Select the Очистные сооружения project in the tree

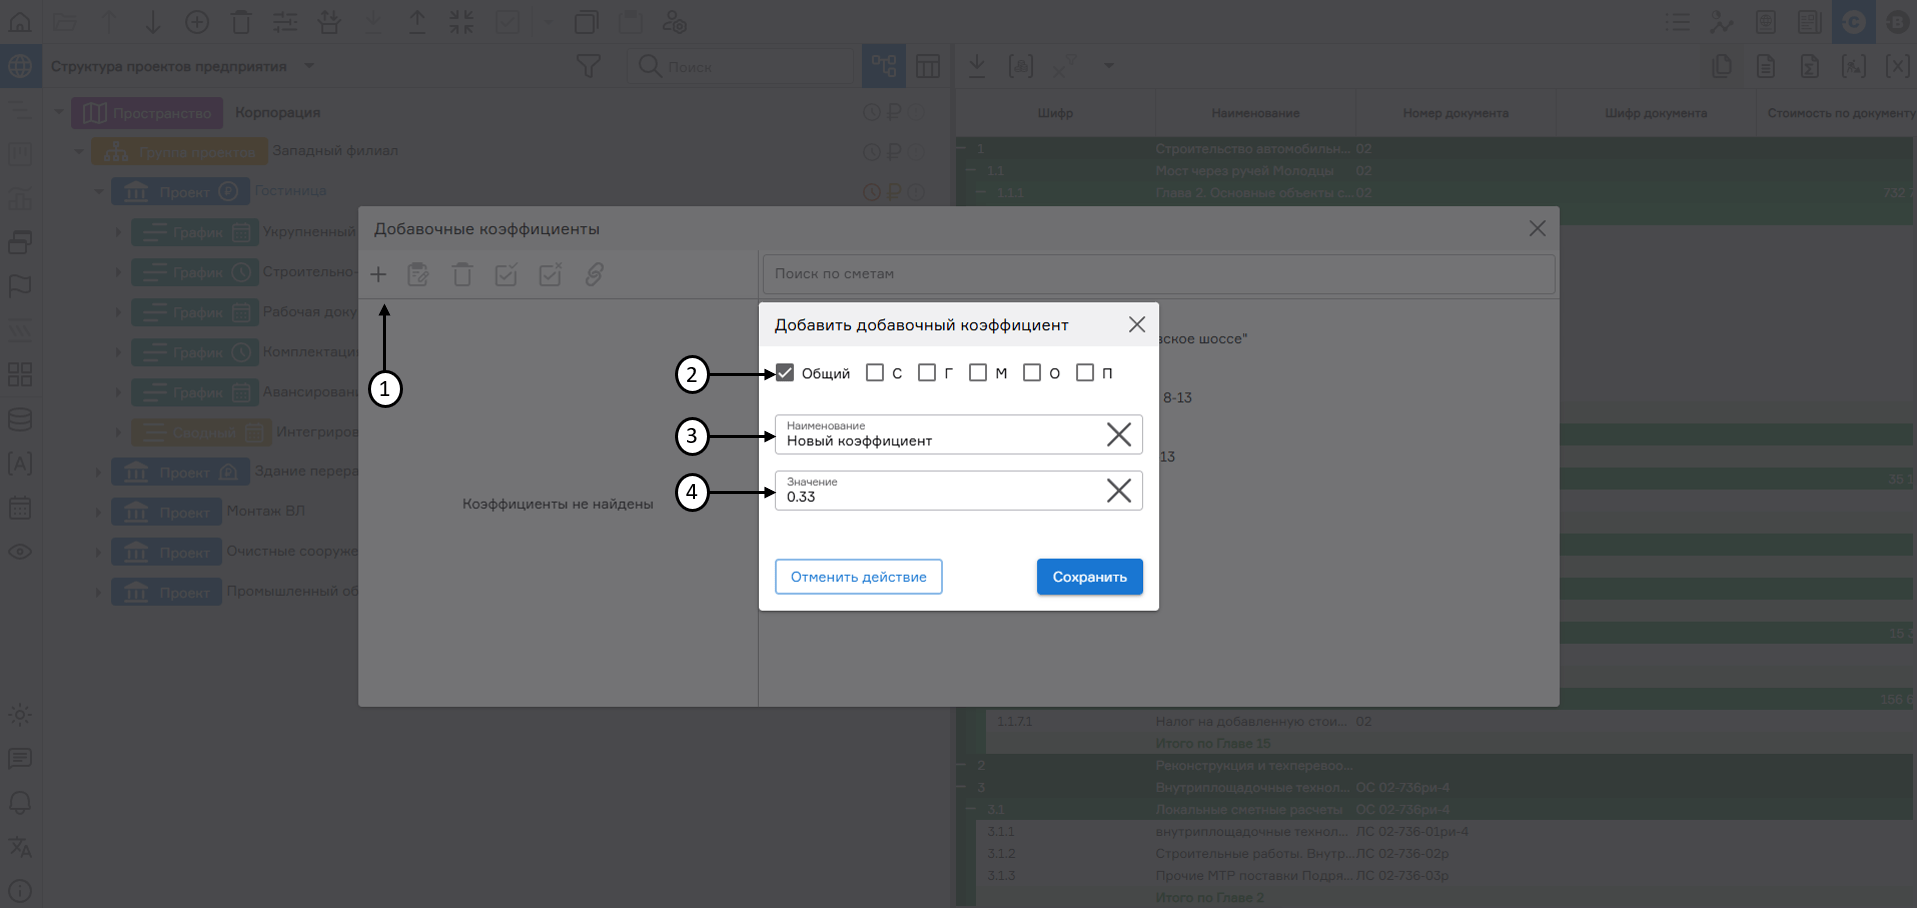(x=283, y=551)
